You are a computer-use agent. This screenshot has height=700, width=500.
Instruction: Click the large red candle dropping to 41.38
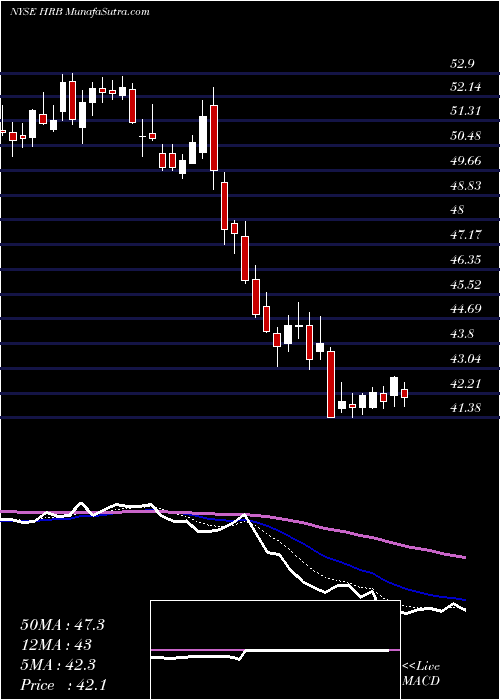331,384
